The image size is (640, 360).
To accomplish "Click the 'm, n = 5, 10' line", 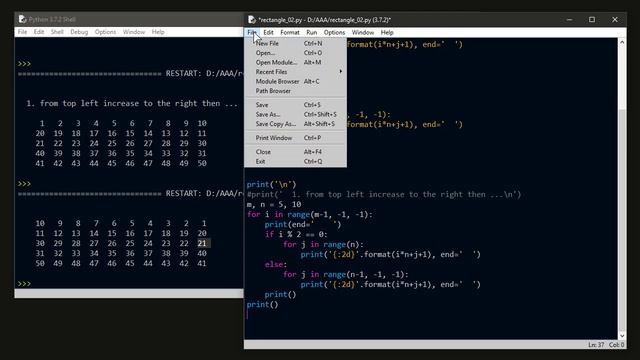I will 274,204.
